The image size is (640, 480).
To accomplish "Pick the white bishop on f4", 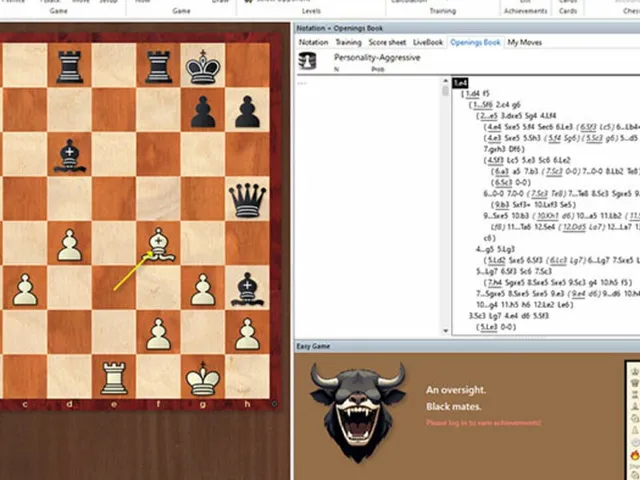I will point(159,244).
